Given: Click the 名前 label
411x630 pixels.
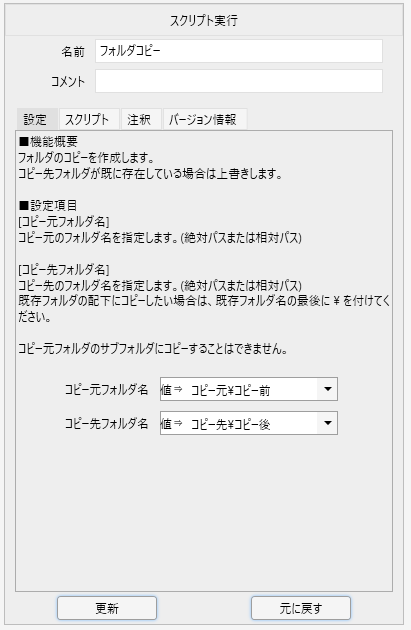Looking at the screenshot, I should [73, 51].
